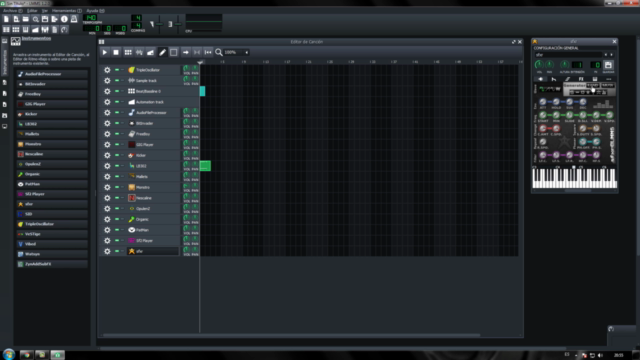Click the Guardar save preset button

click(x=608, y=65)
